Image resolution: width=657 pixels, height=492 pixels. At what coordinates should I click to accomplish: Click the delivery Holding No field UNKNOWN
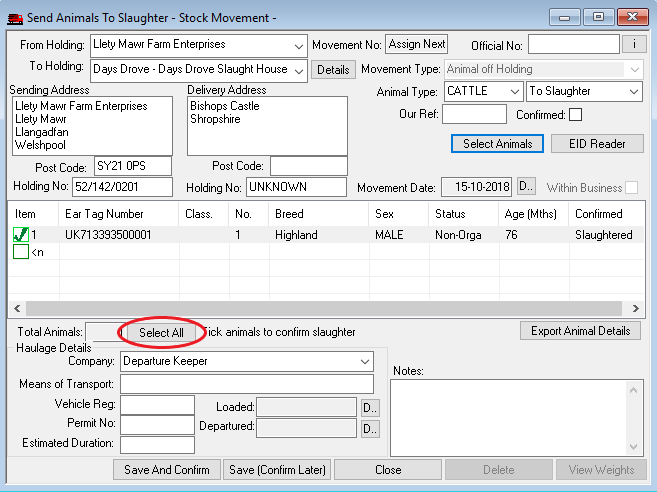[296, 187]
